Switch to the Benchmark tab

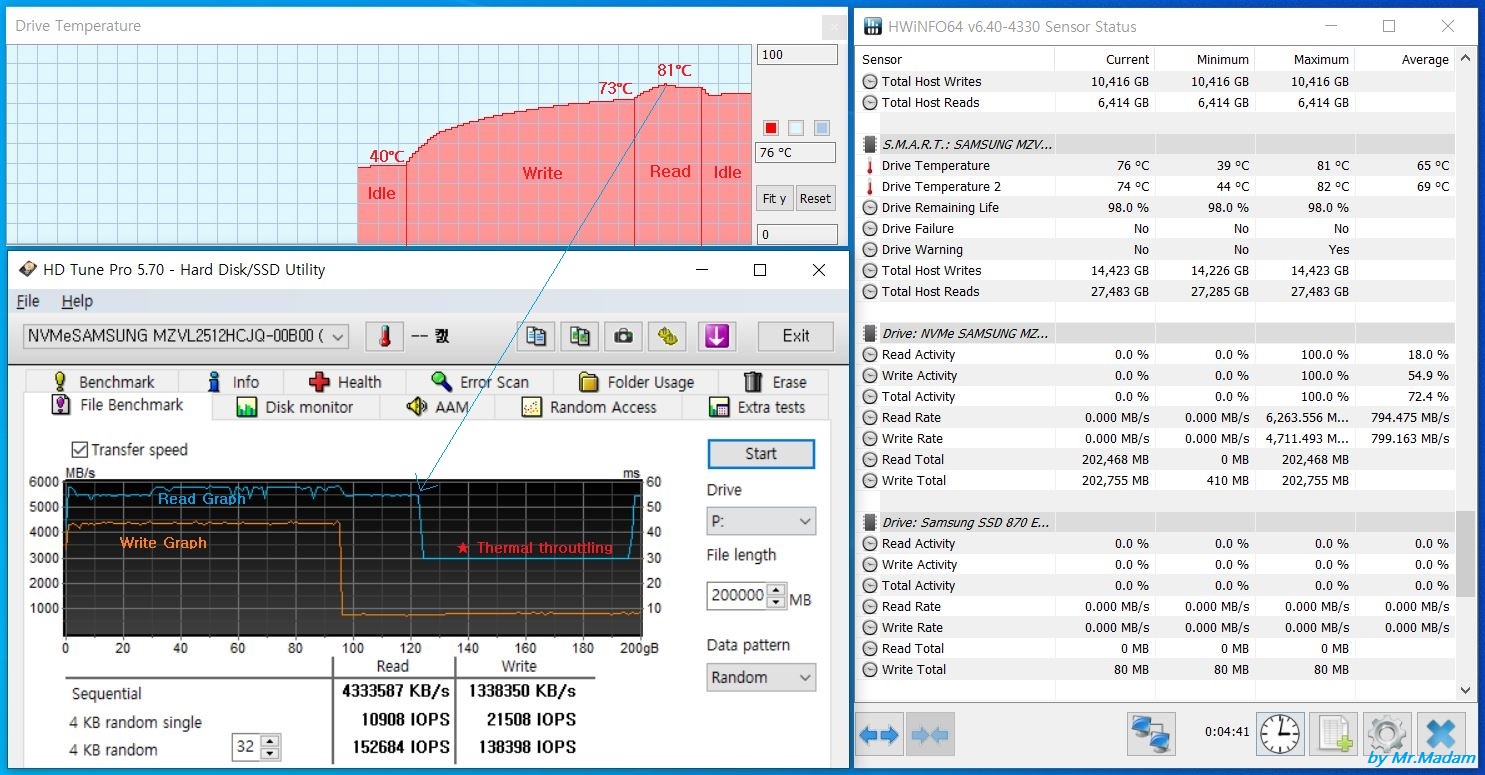coord(103,382)
